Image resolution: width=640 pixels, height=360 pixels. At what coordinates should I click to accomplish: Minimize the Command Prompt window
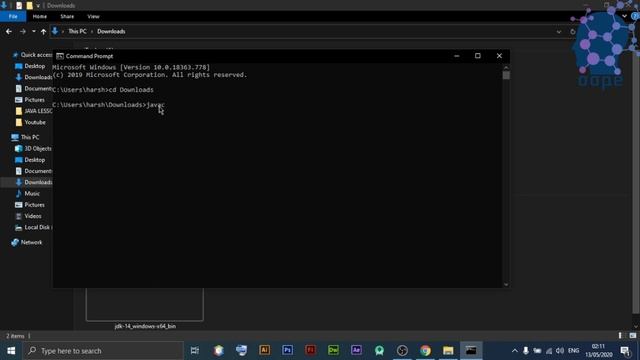[x=457, y=56]
